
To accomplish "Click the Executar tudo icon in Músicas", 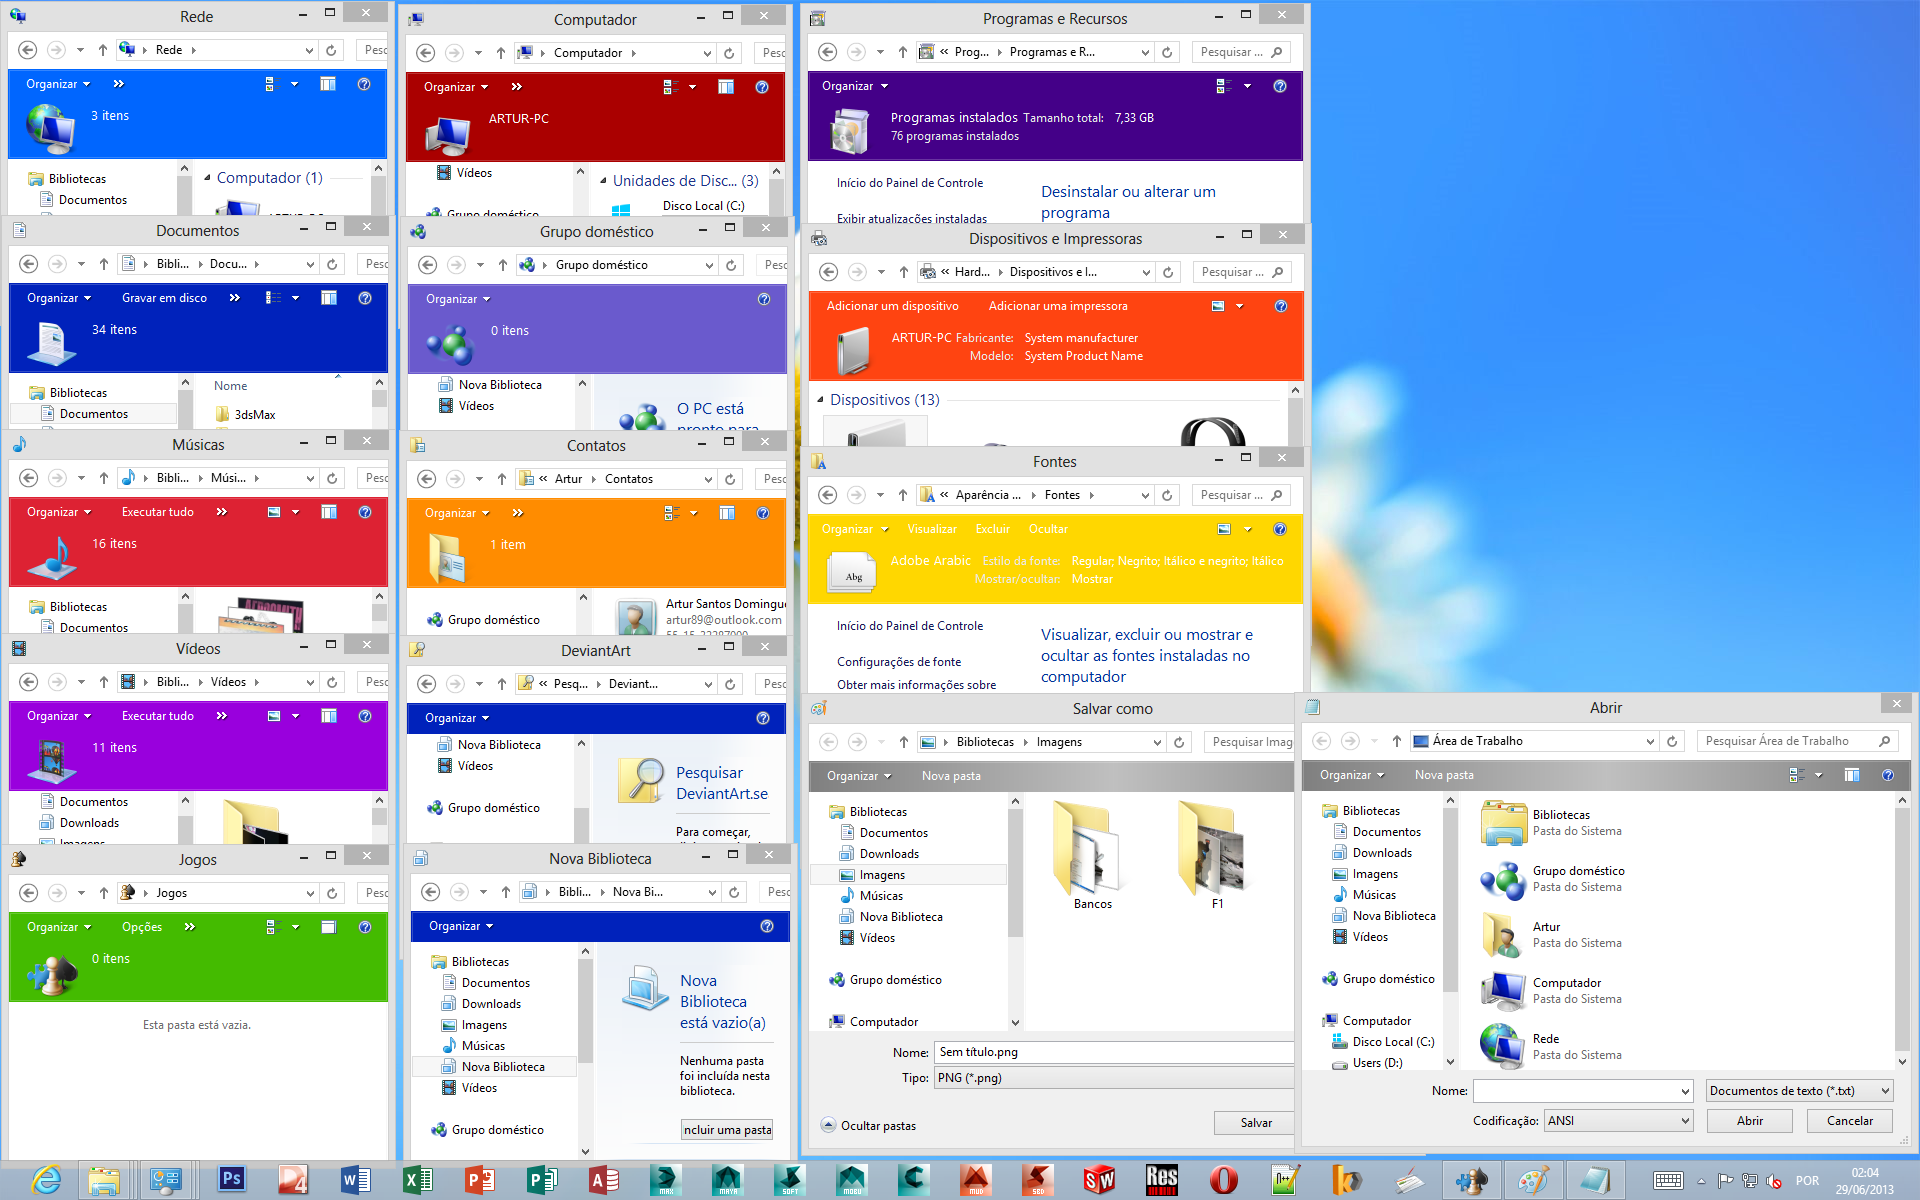I will 156,513.
